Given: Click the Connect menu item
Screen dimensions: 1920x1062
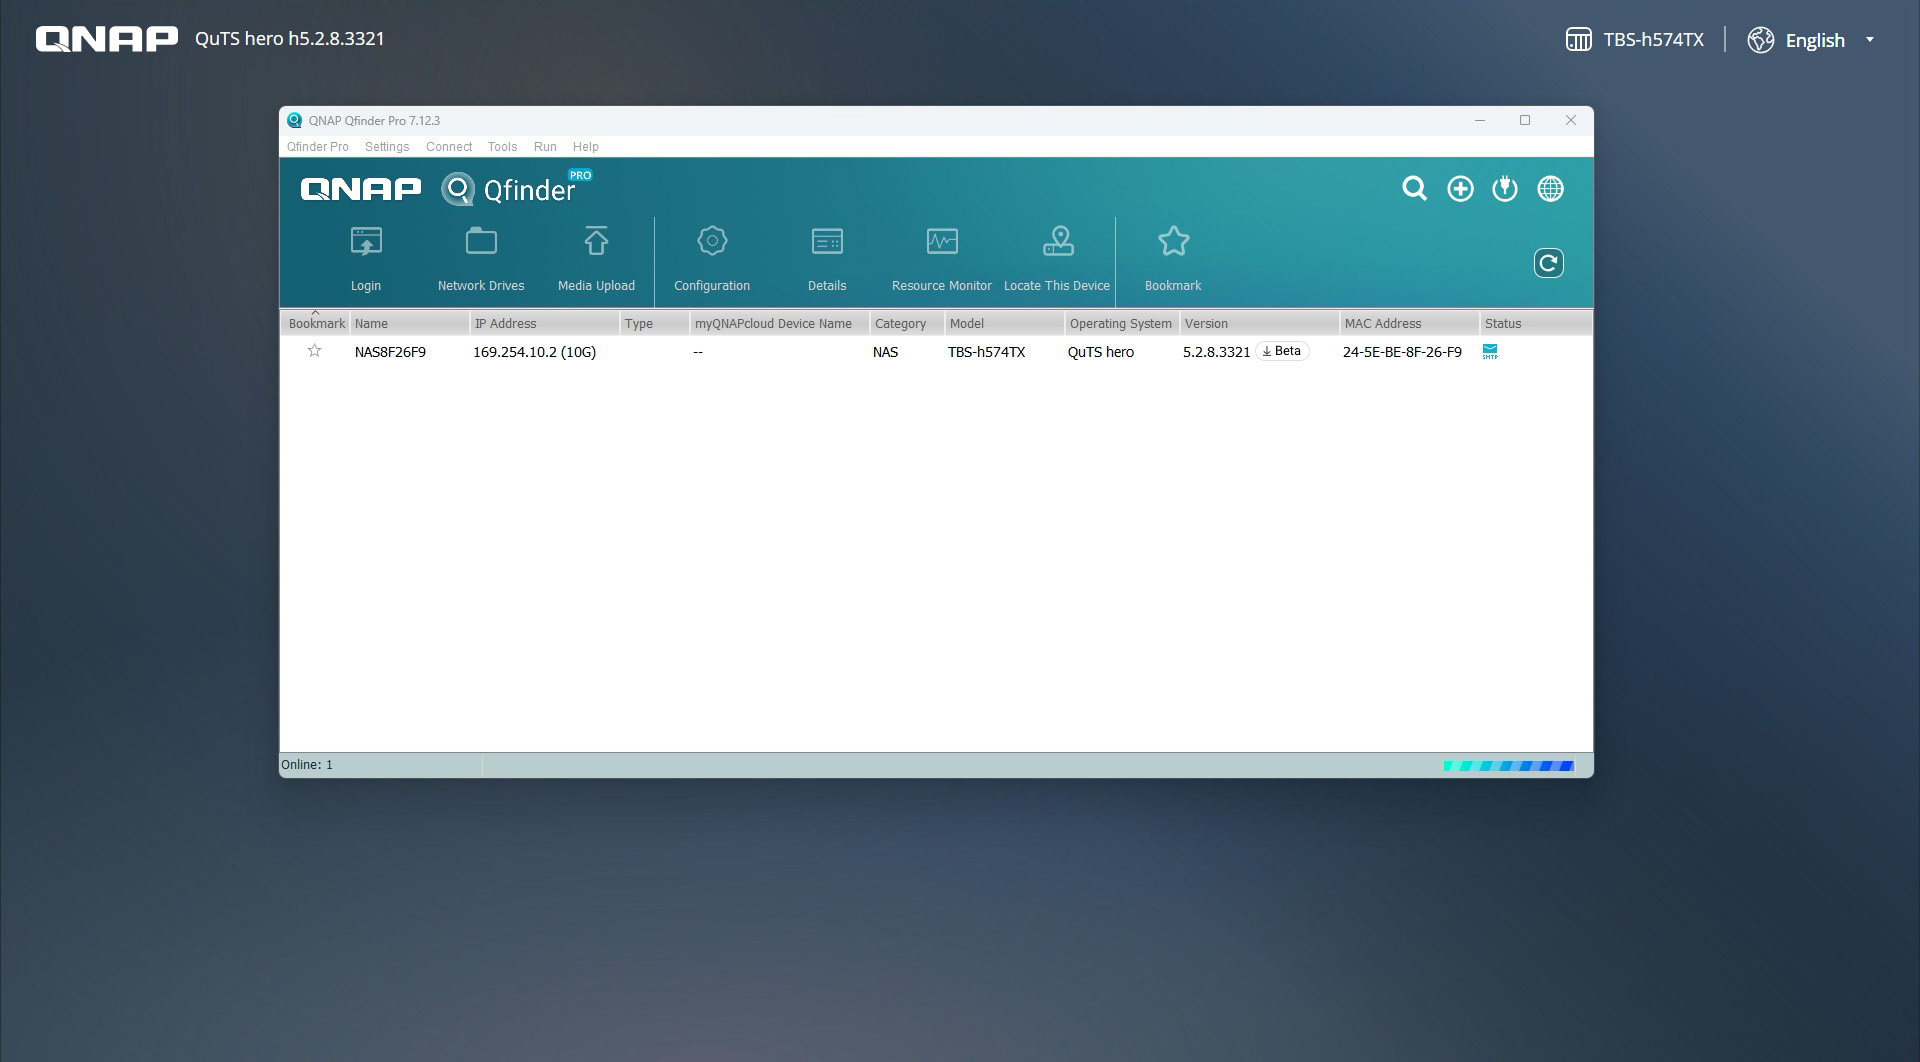Looking at the screenshot, I should (448, 146).
